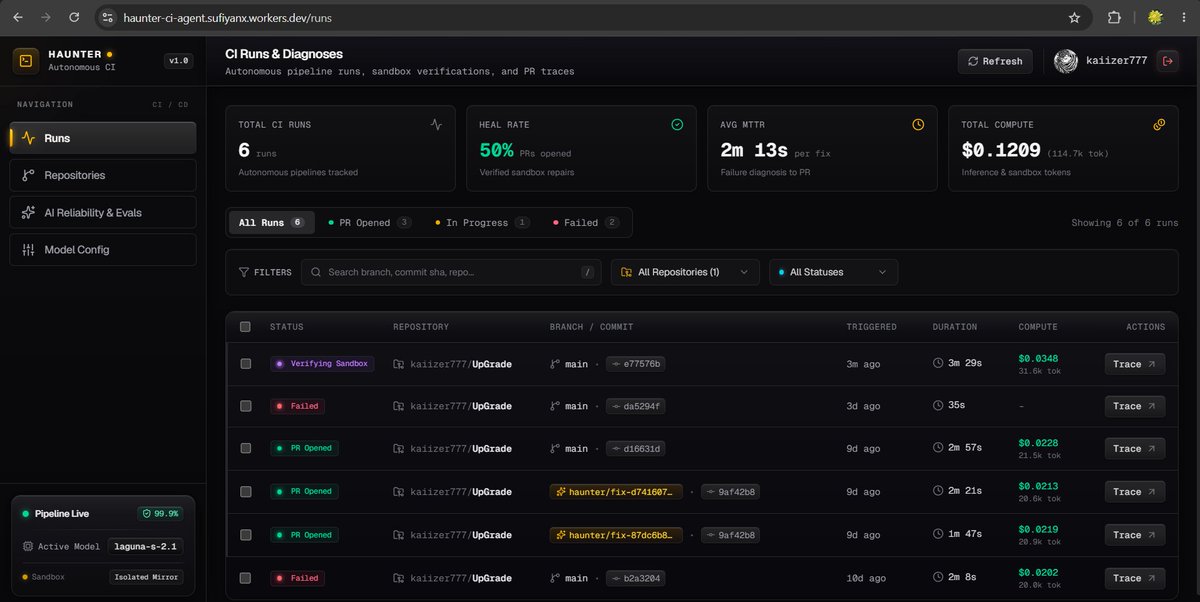This screenshot has width=1200, height=602.
Task: Click the coins icon in Total Compute card
Action: (x=1159, y=125)
